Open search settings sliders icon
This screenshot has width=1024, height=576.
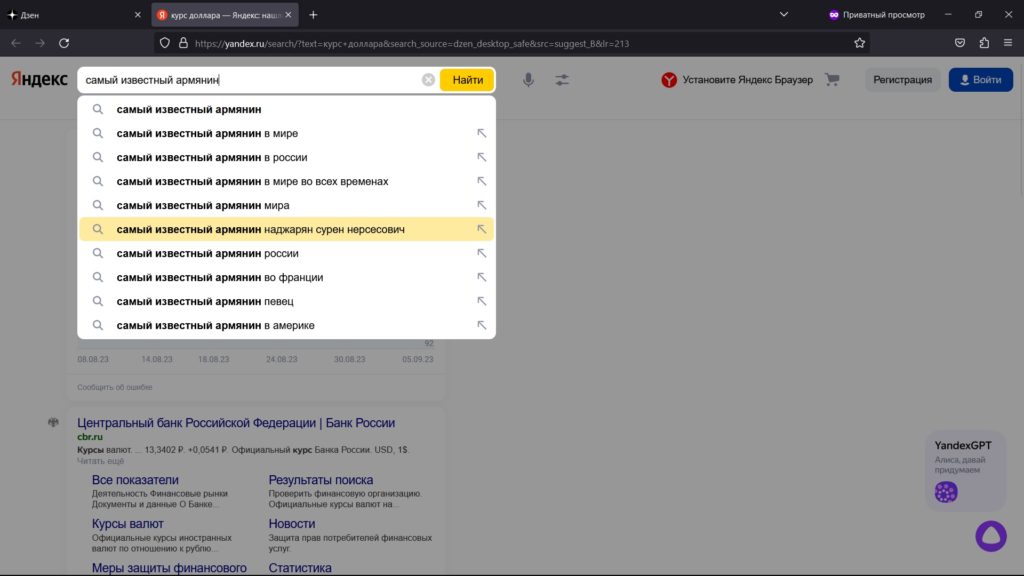tap(562, 80)
